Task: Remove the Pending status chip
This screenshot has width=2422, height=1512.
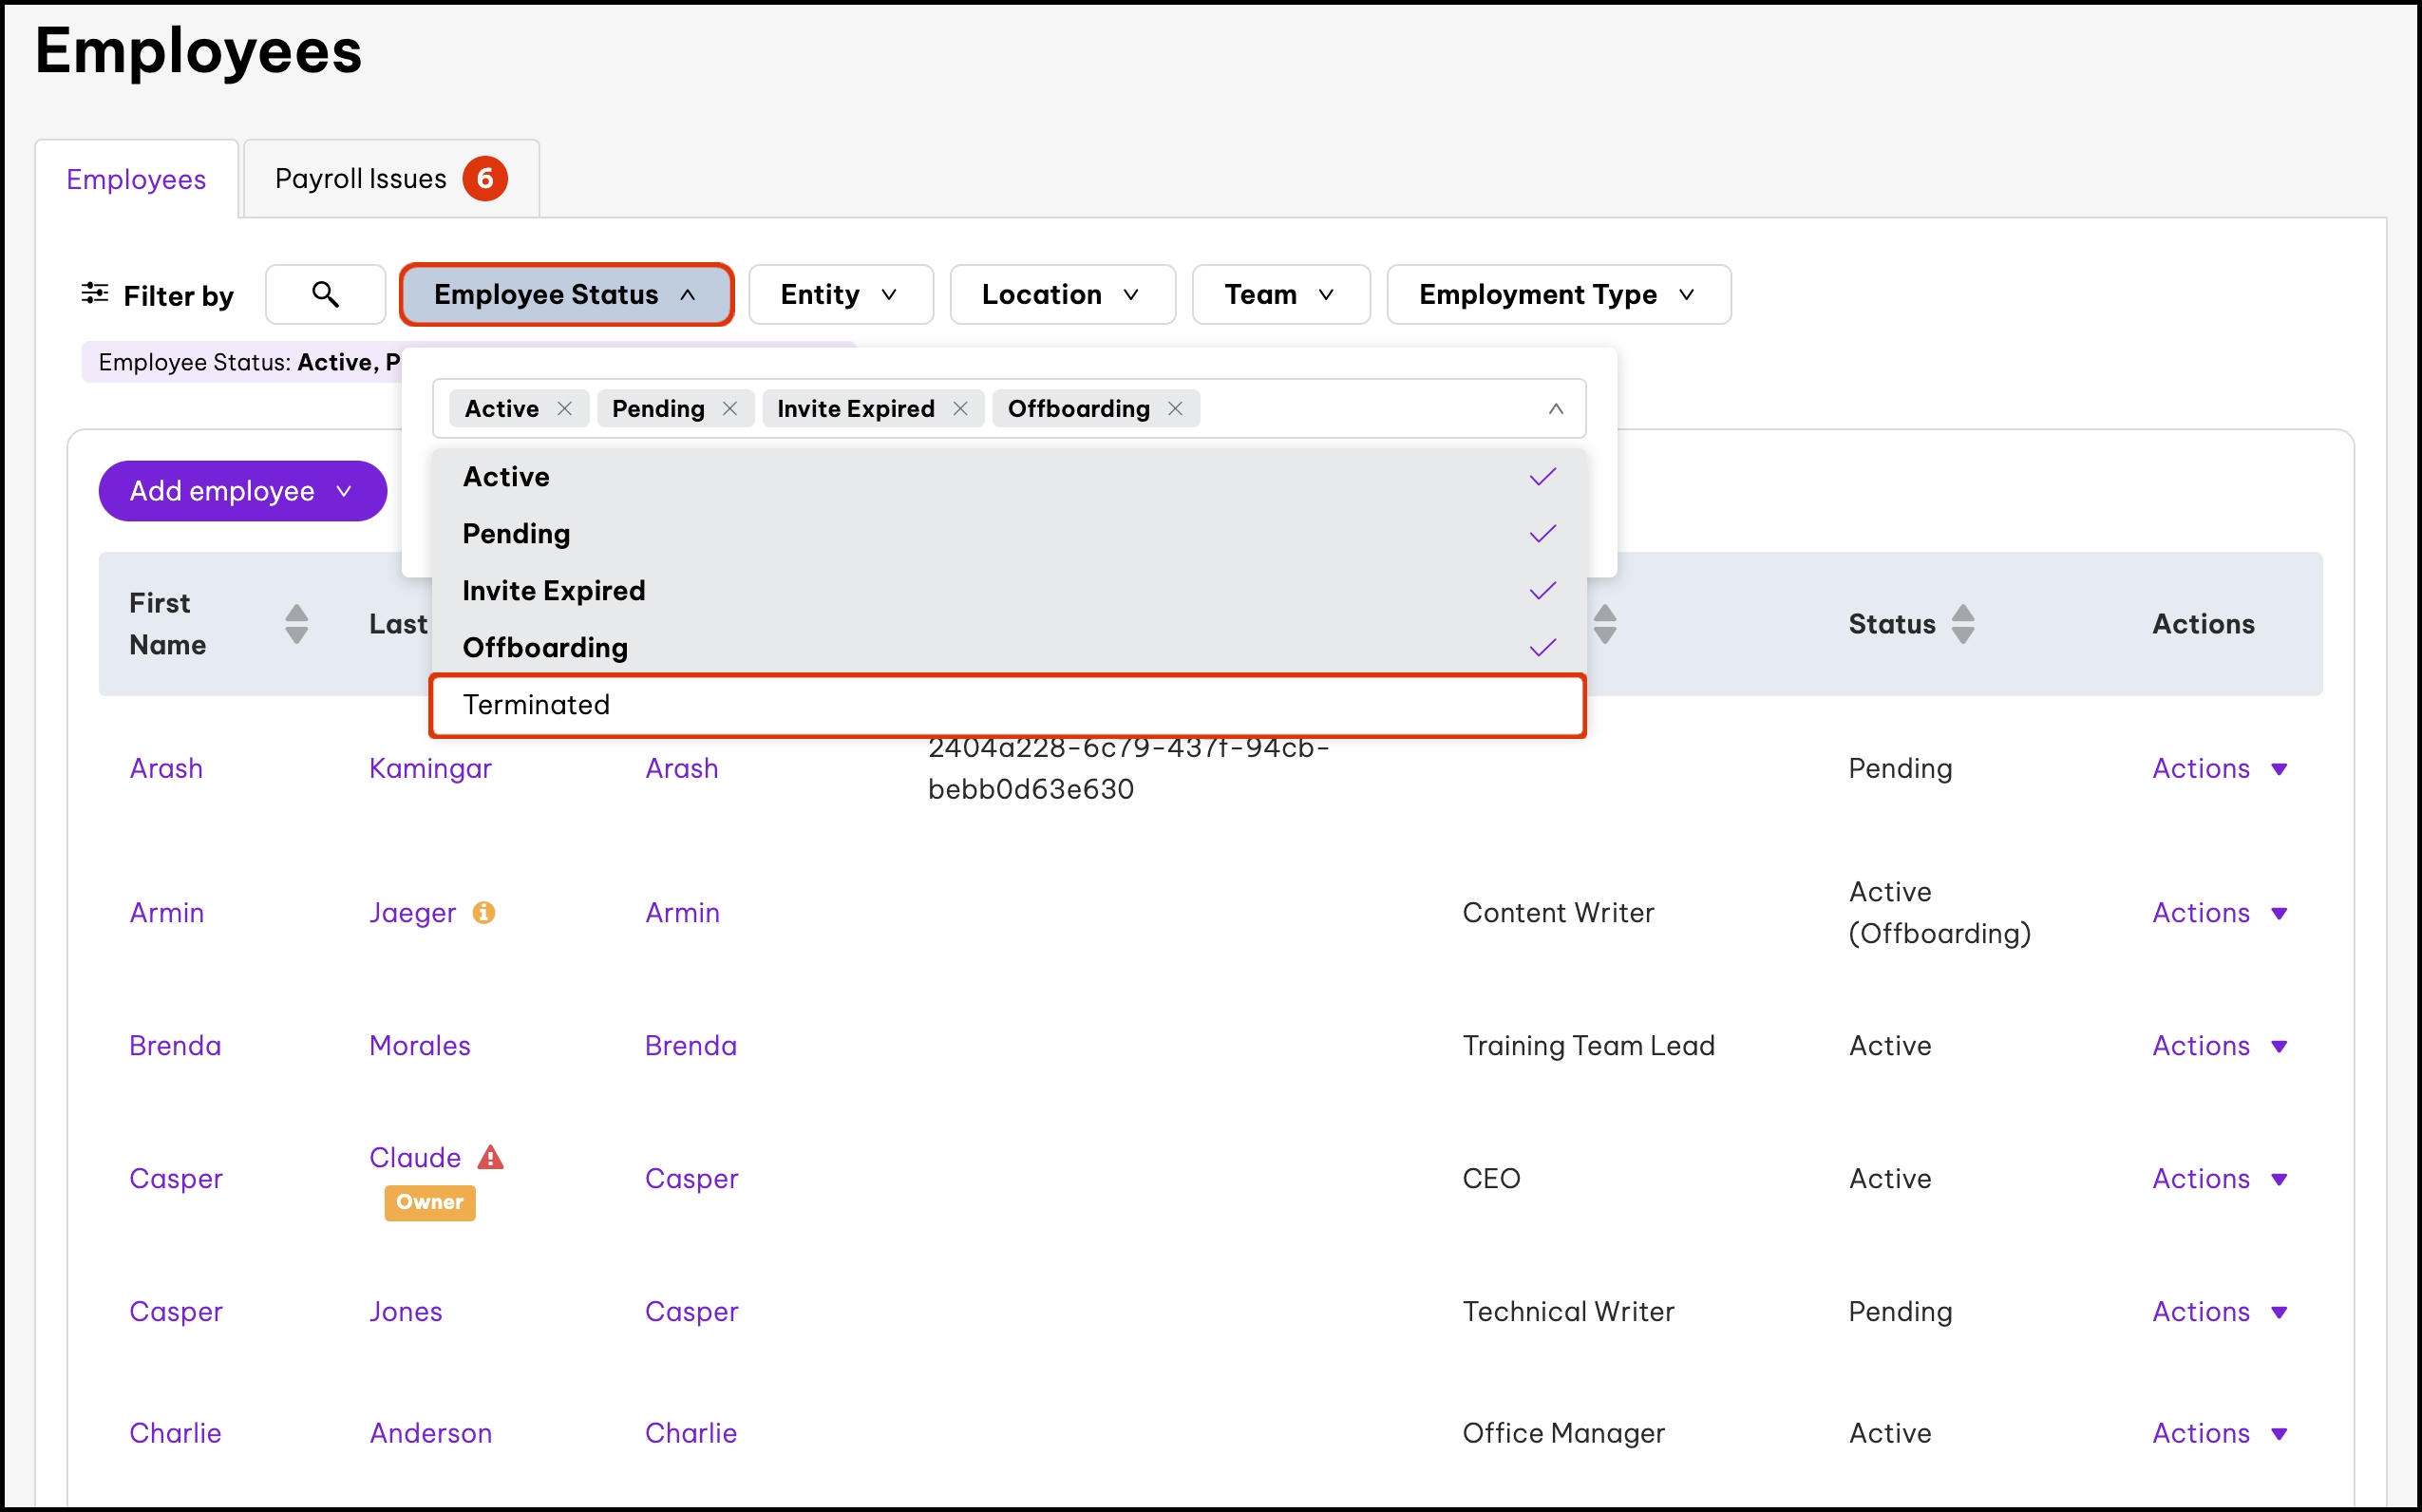Action: click(730, 409)
